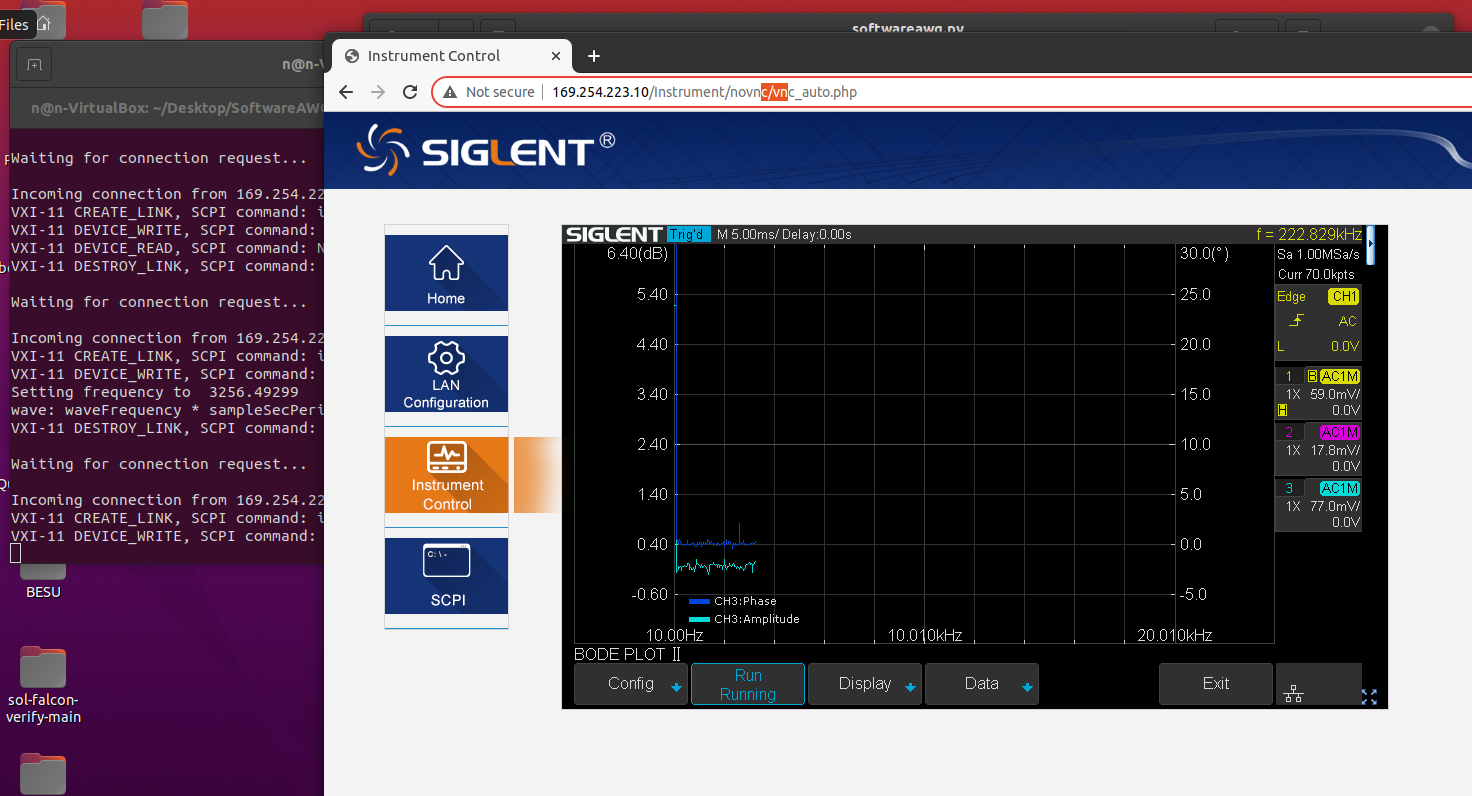
Task: Collapse the scope side panel arrow
Action: coord(1371,245)
